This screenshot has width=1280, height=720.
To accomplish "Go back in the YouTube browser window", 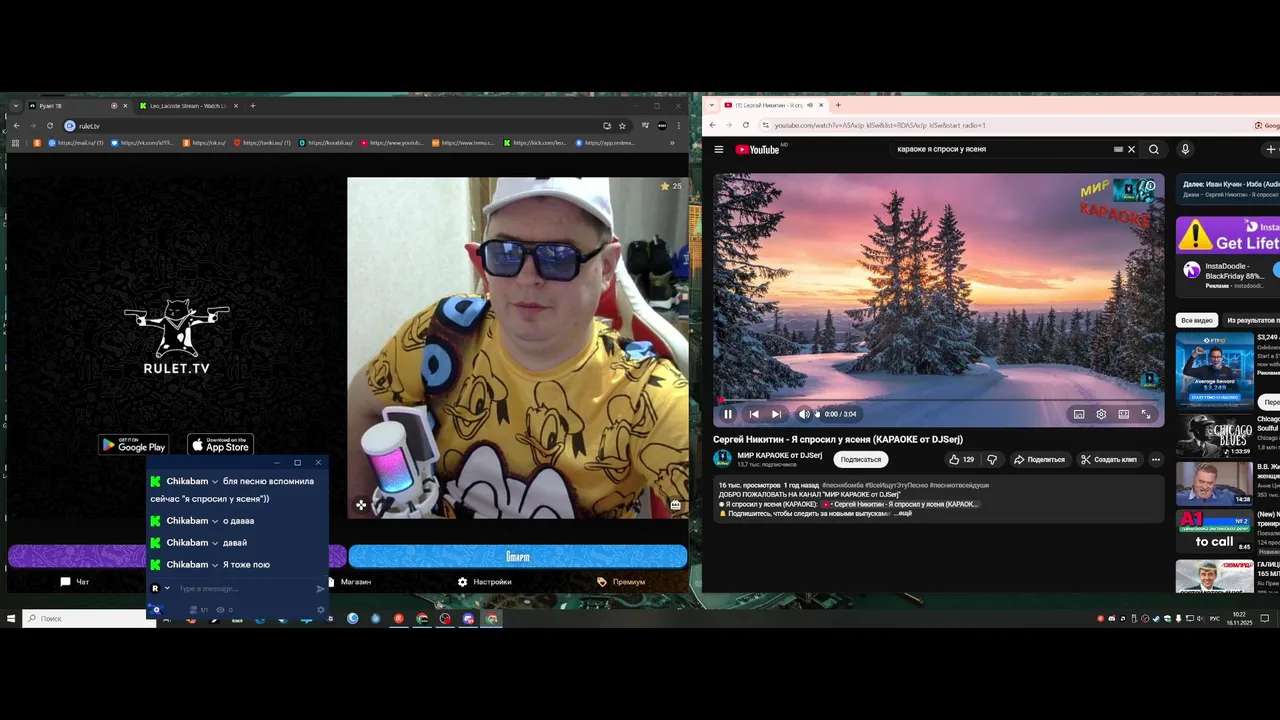I will 712,125.
